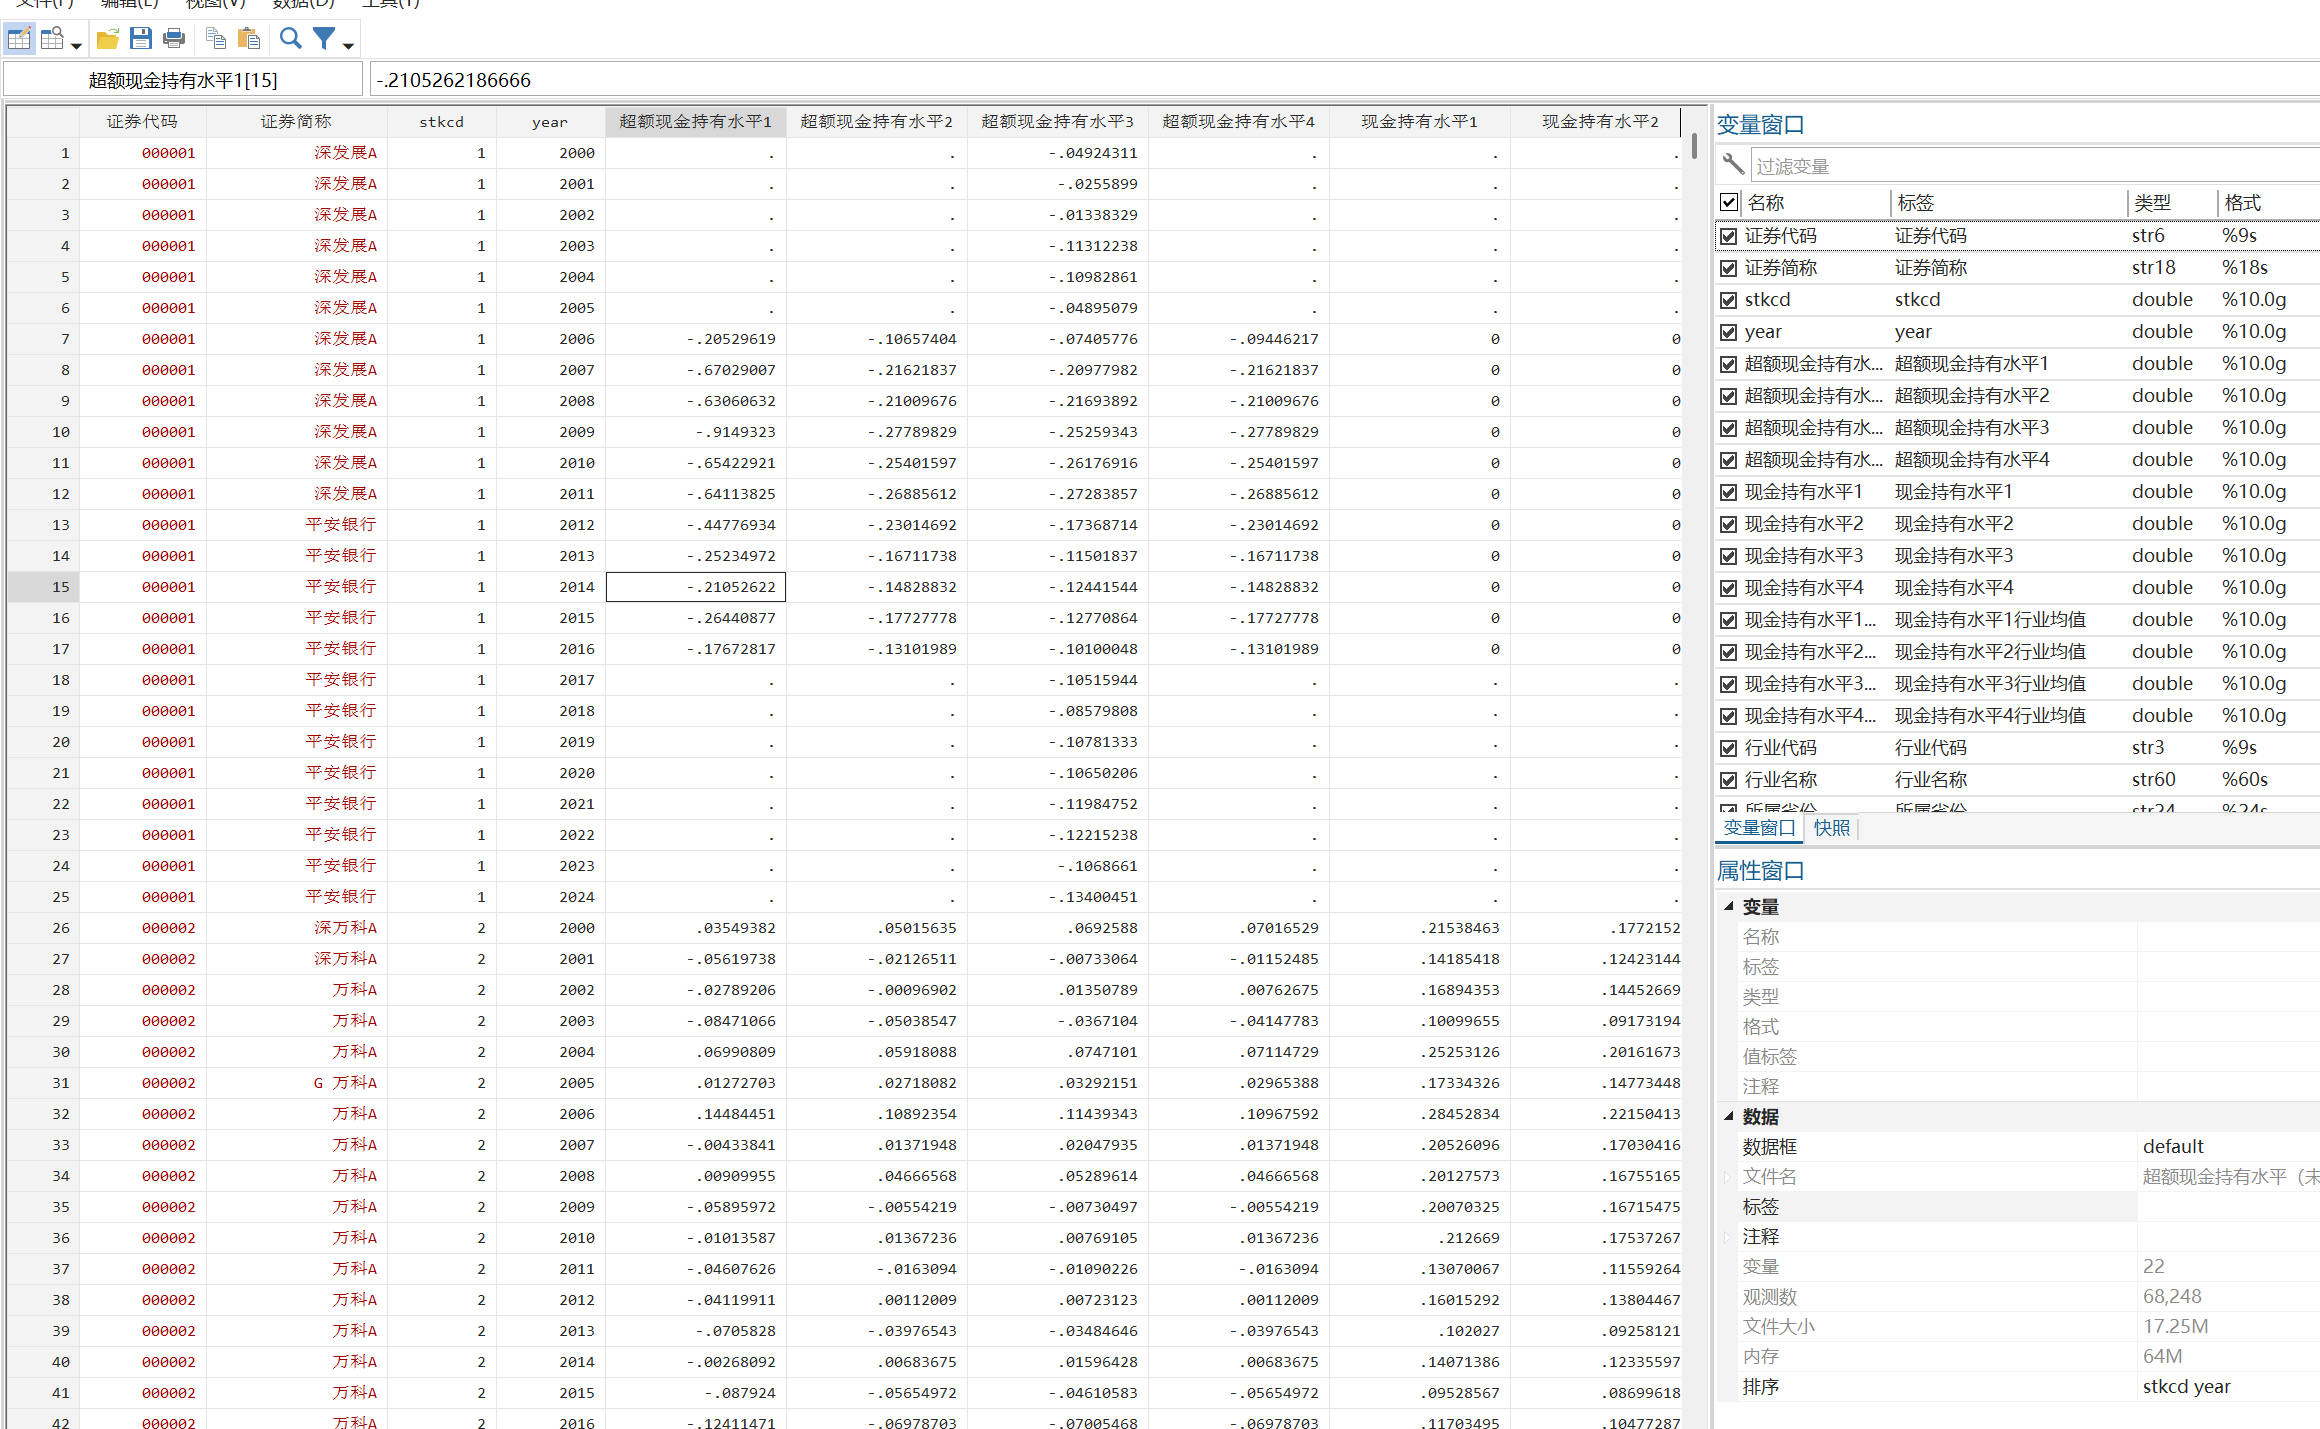Click the open file folder icon
This screenshot has width=2320, height=1429.
click(x=107, y=39)
